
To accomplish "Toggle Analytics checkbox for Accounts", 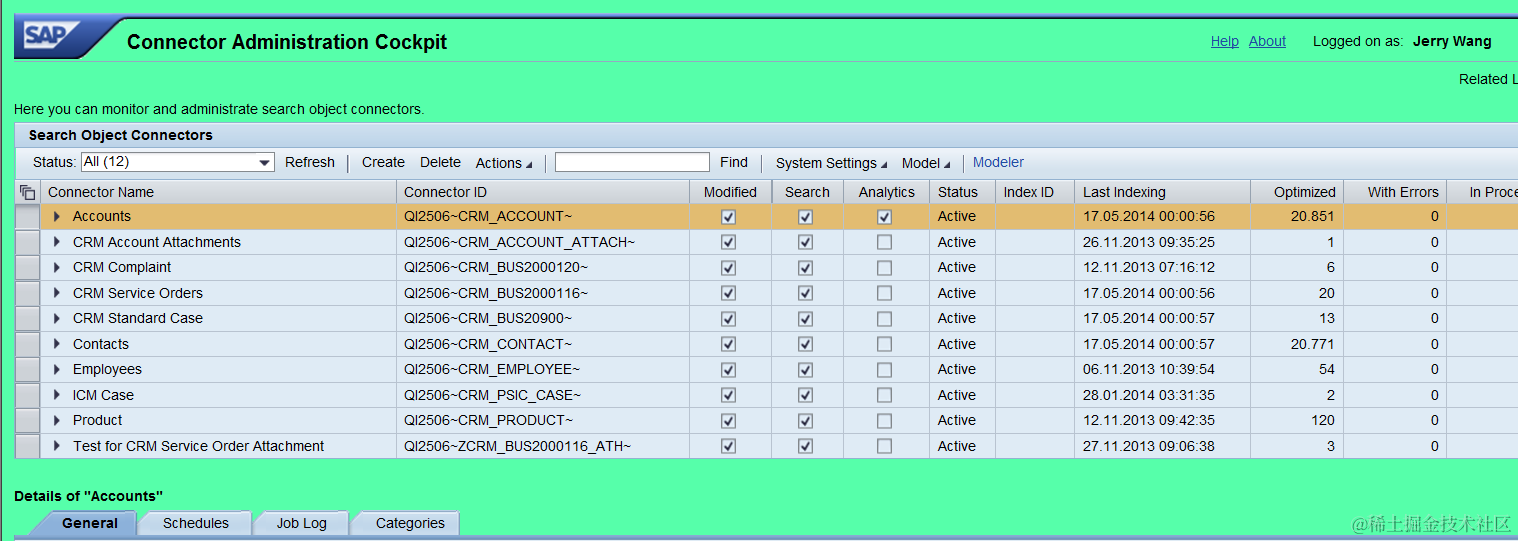I will 884,217.
